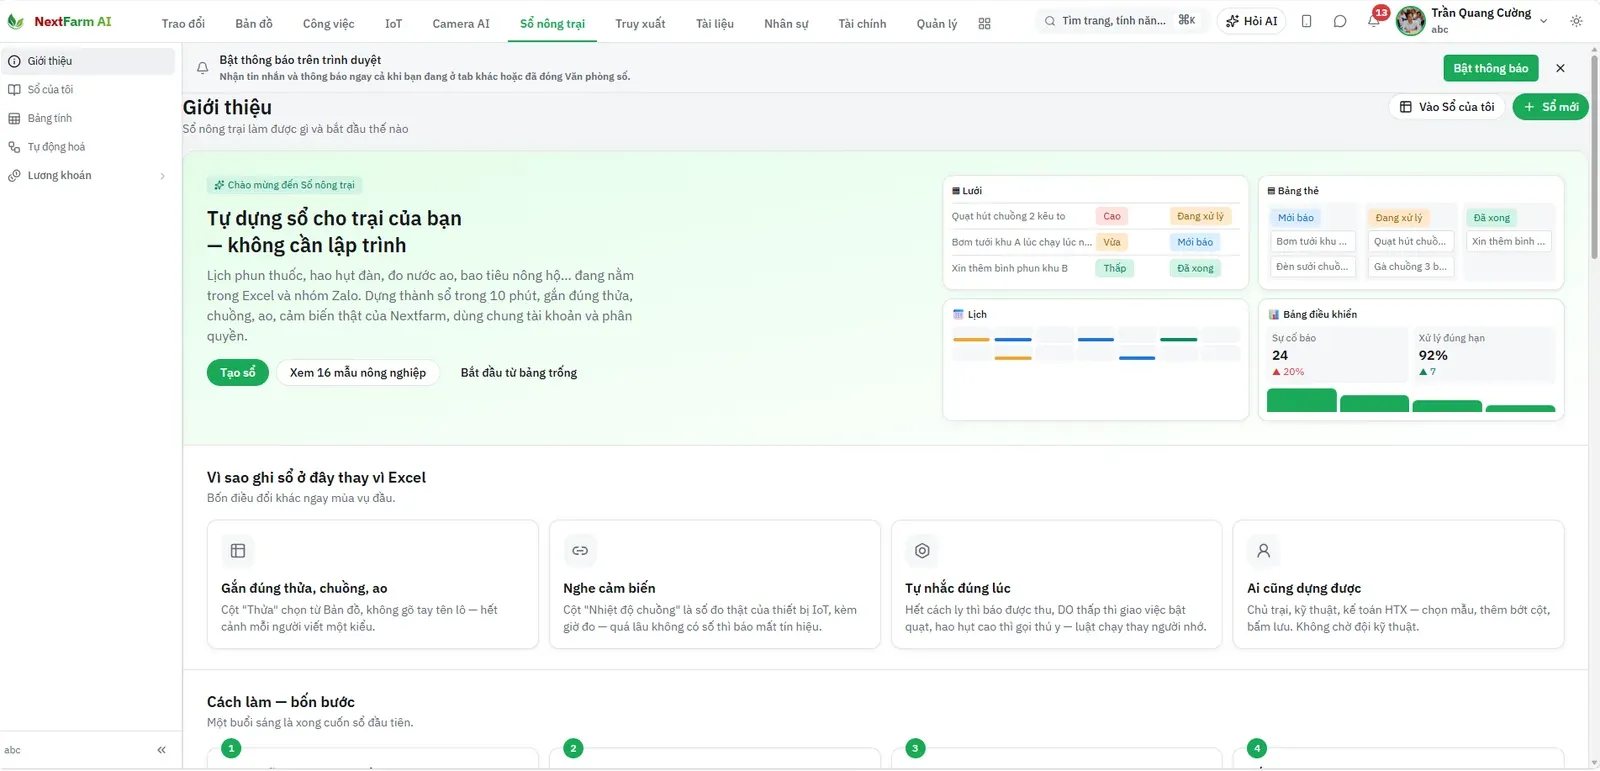Click the link icon in Nghe cảm biến card
Viewport: 1600px width, 771px height.
[580, 551]
